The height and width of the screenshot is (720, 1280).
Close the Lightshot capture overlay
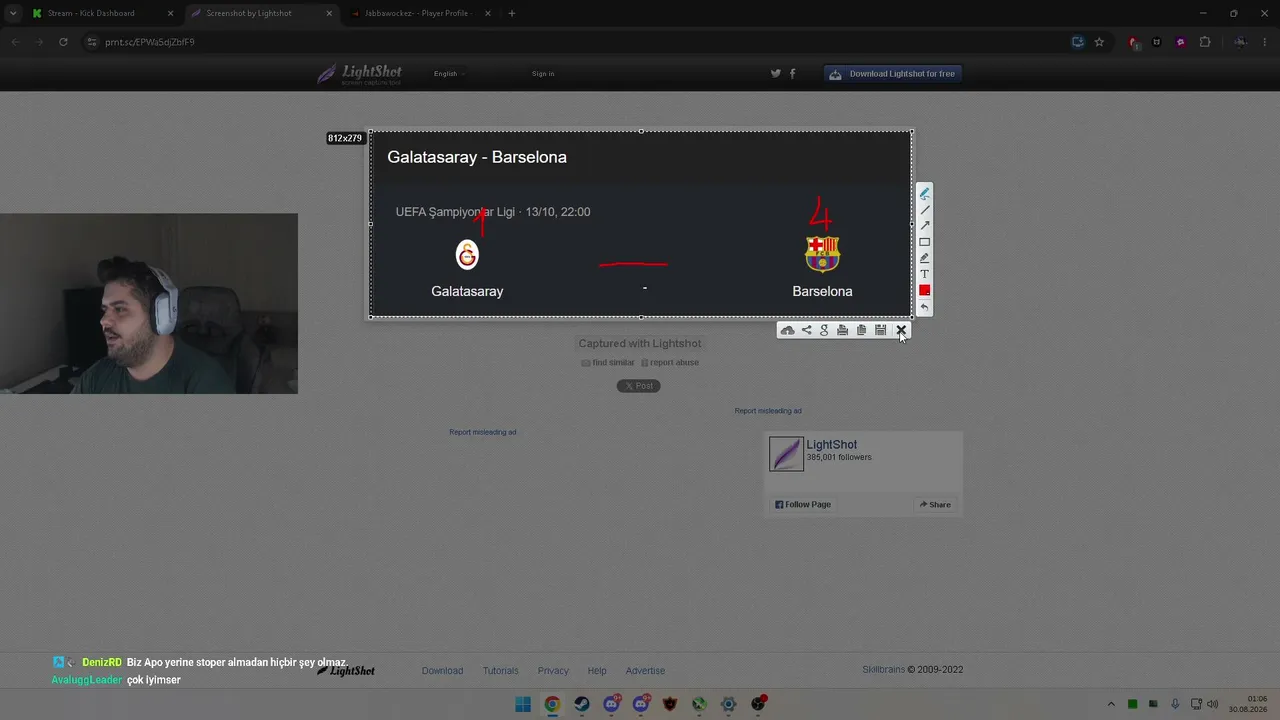pos(901,330)
